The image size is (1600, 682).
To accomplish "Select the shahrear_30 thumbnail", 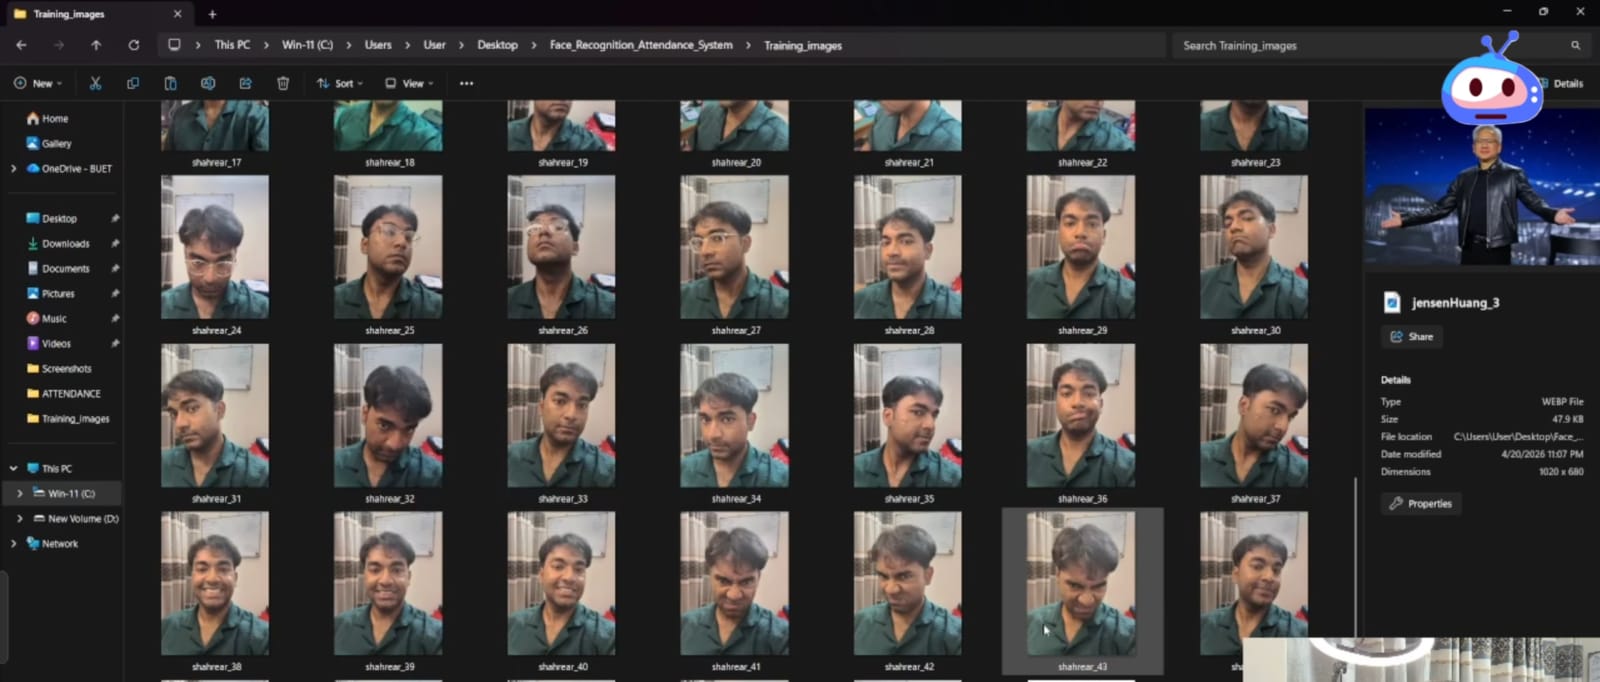I will coord(1254,255).
